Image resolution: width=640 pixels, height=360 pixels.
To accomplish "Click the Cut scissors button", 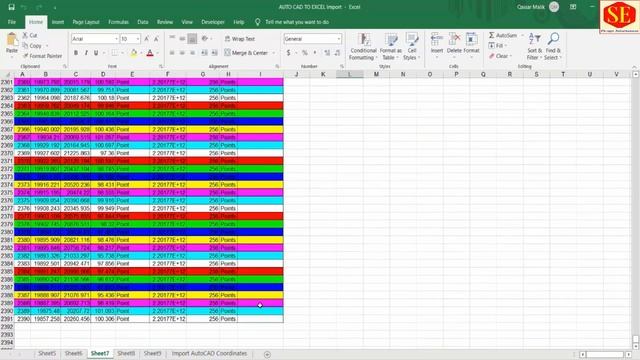I will tap(30, 36).
